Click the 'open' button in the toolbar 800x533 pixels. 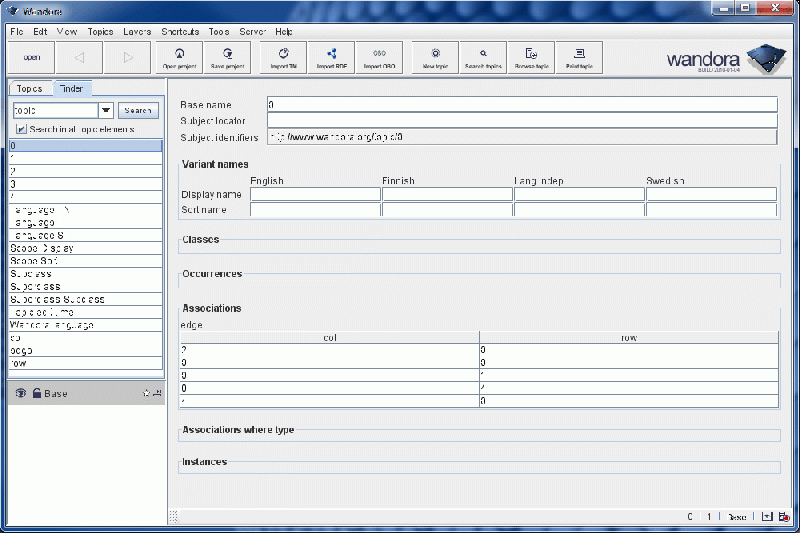click(x=32, y=57)
